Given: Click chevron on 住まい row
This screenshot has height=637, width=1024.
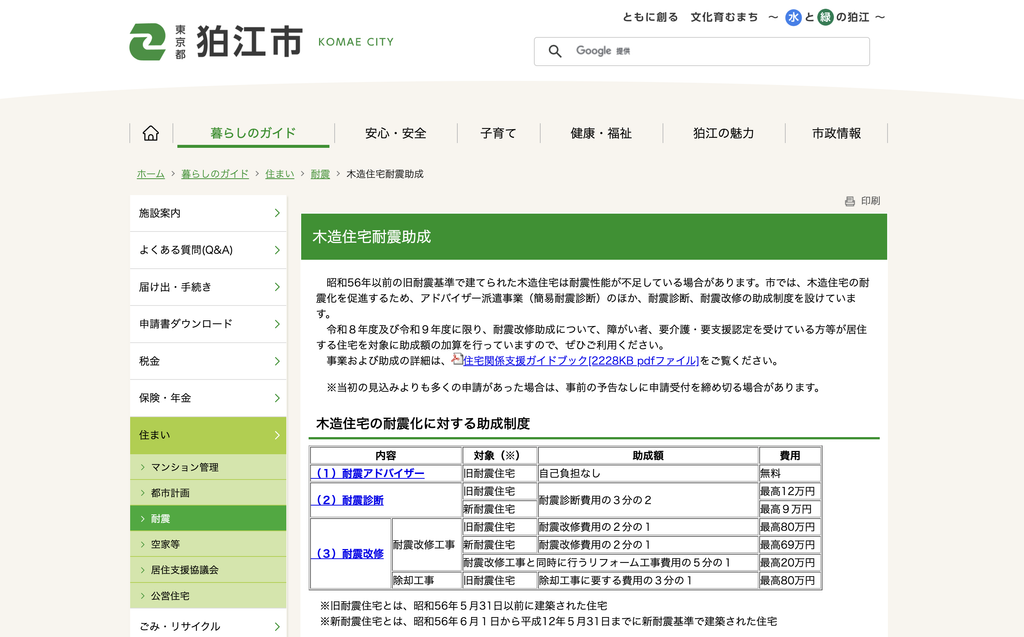Looking at the screenshot, I should (x=277, y=435).
